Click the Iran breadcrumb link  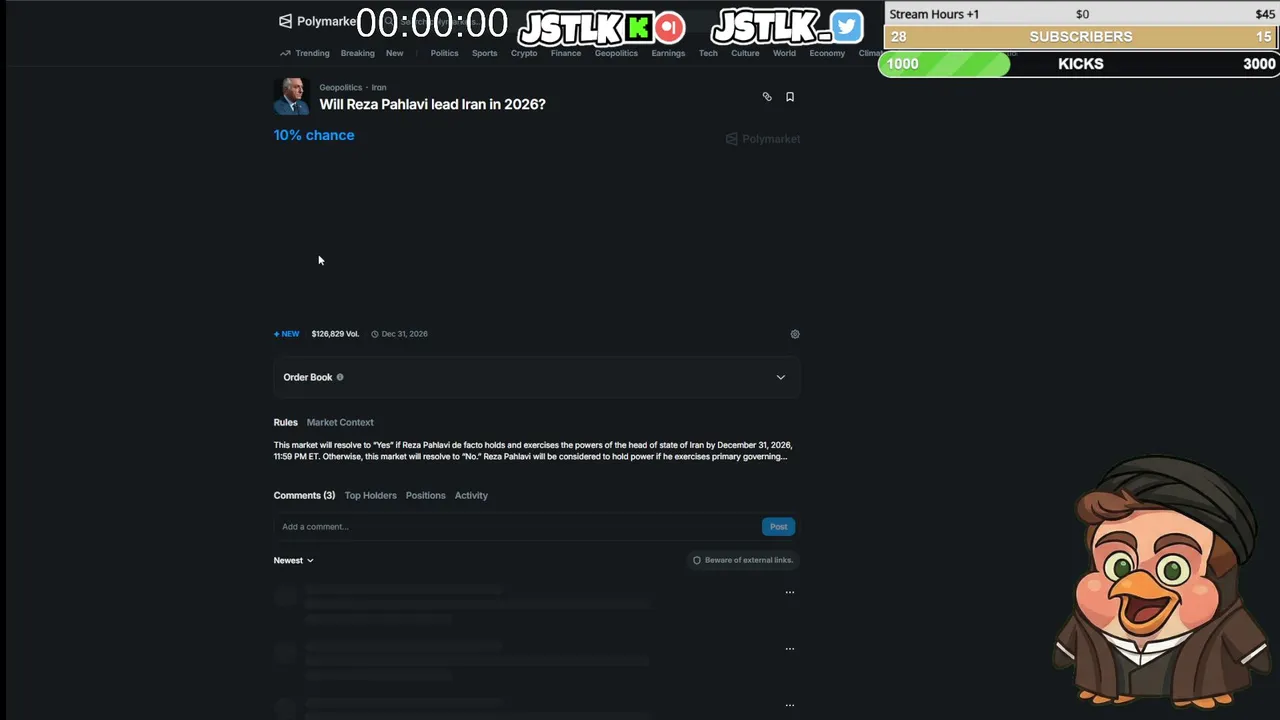[x=379, y=87]
